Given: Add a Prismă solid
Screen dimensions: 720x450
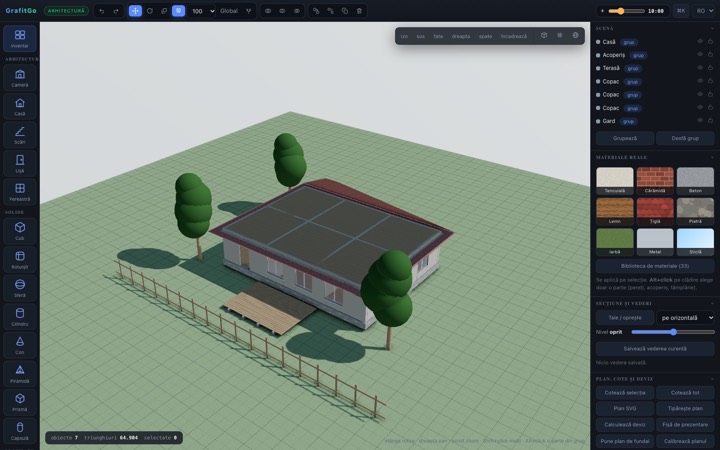Looking at the screenshot, I should (x=20, y=401).
